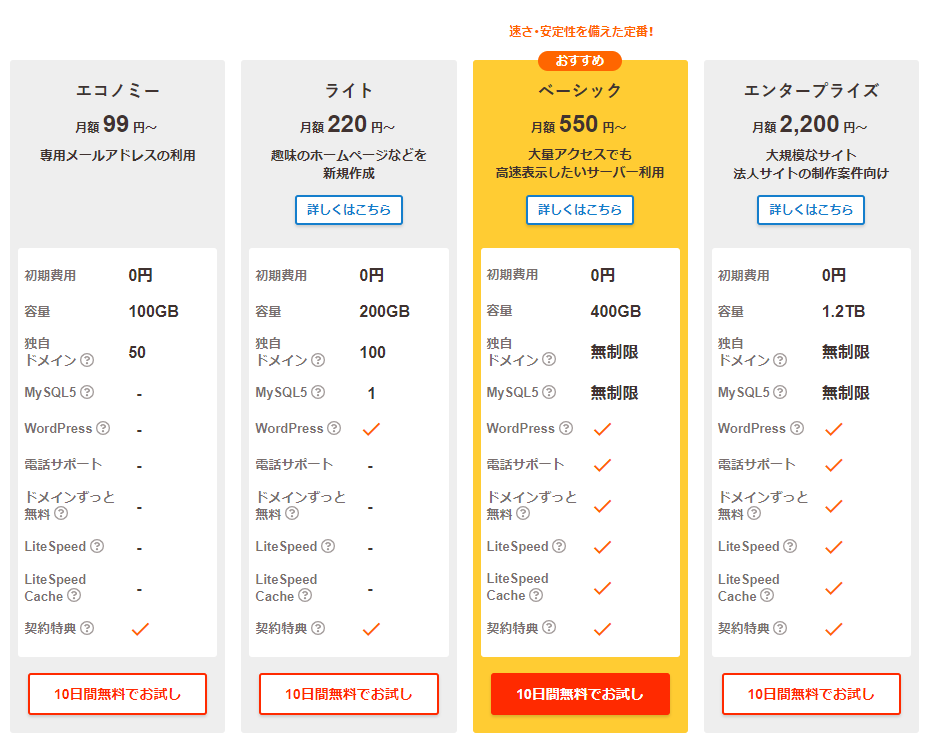Image resolution: width=940 pixels, height=740 pixels.
Task: Open the 独自ドメイン help icon in the エンタープライズ plan
Action: (780, 360)
